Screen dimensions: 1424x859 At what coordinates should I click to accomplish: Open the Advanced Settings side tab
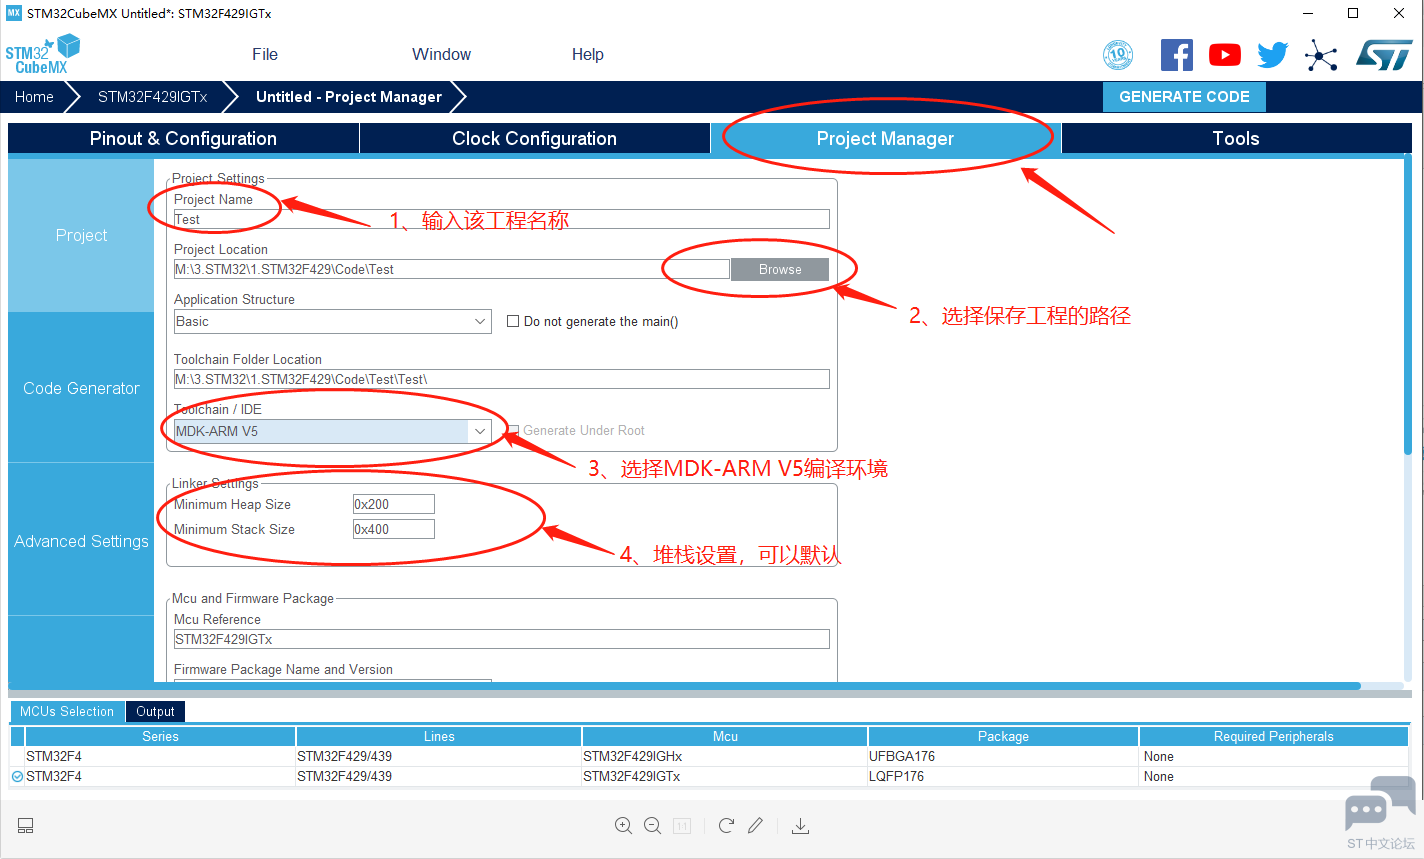[81, 541]
